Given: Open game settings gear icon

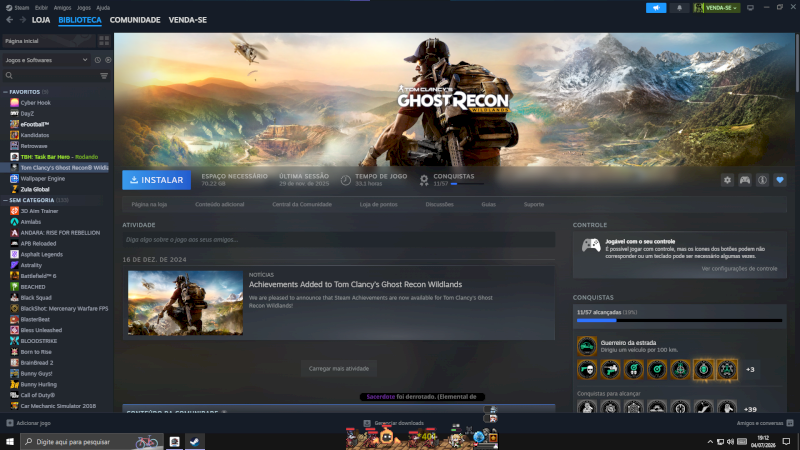Looking at the screenshot, I should [727, 180].
